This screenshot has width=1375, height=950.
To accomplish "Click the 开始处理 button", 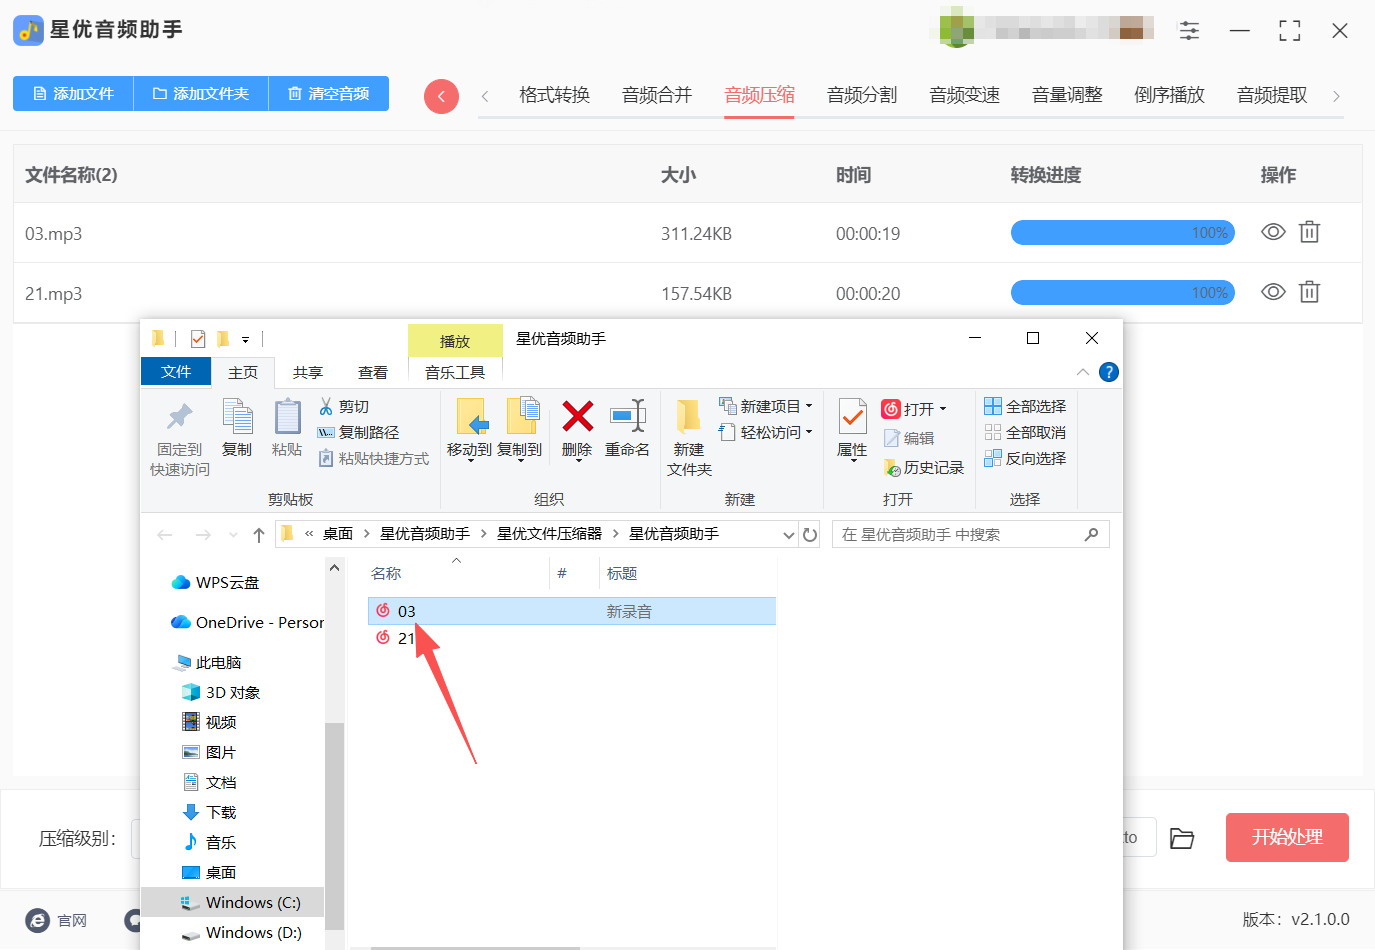I will (x=1287, y=838).
